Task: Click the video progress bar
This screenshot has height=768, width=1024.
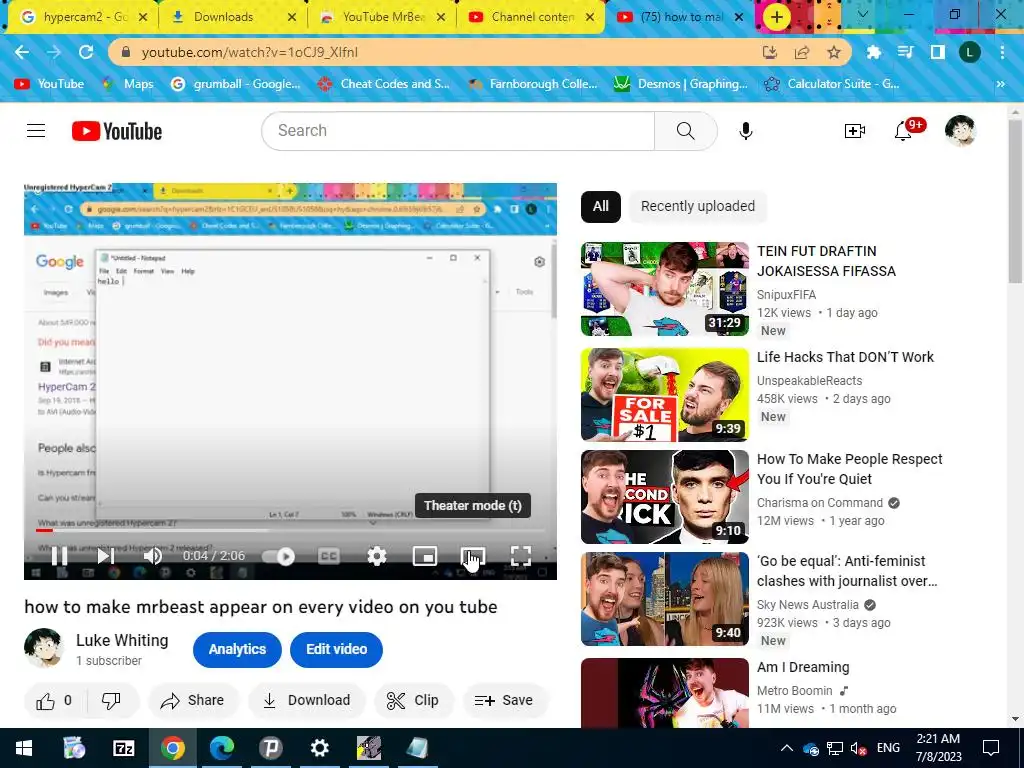Action: [290, 530]
